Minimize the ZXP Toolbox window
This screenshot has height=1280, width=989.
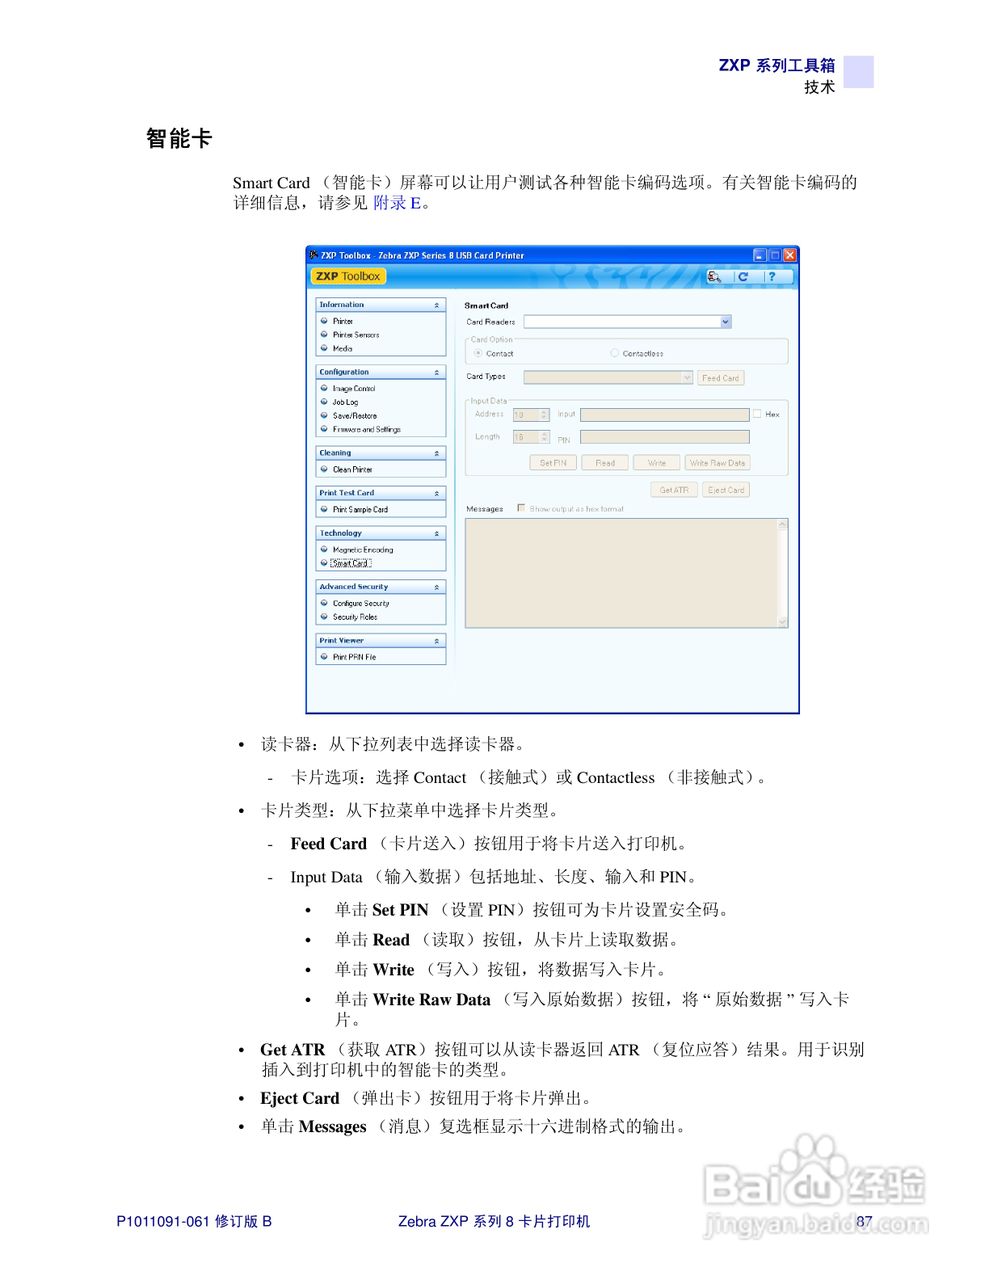(x=760, y=255)
